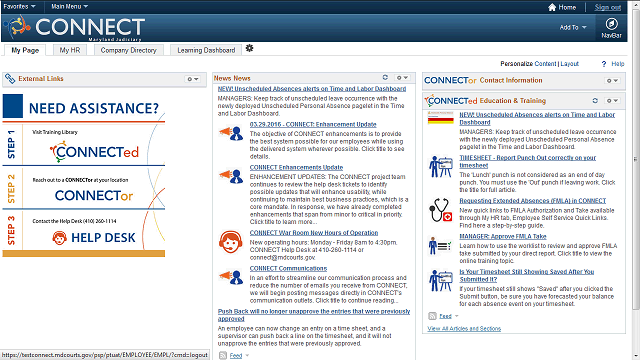The width and height of the screenshot is (640, 360).
Task: Open External Links pagelet settings dropdown
Action: (193, 79)
